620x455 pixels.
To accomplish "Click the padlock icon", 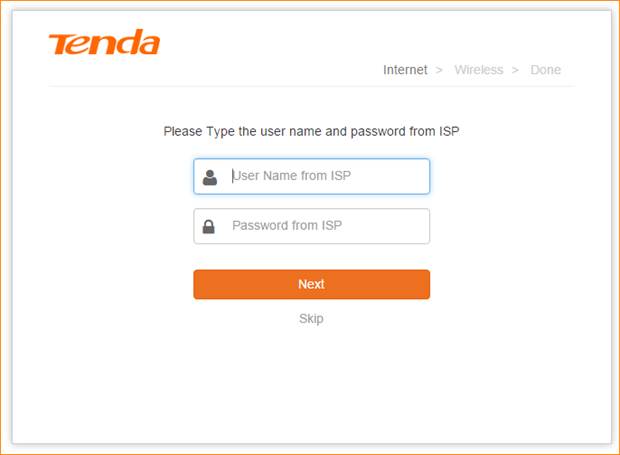I will click(209, 227).
